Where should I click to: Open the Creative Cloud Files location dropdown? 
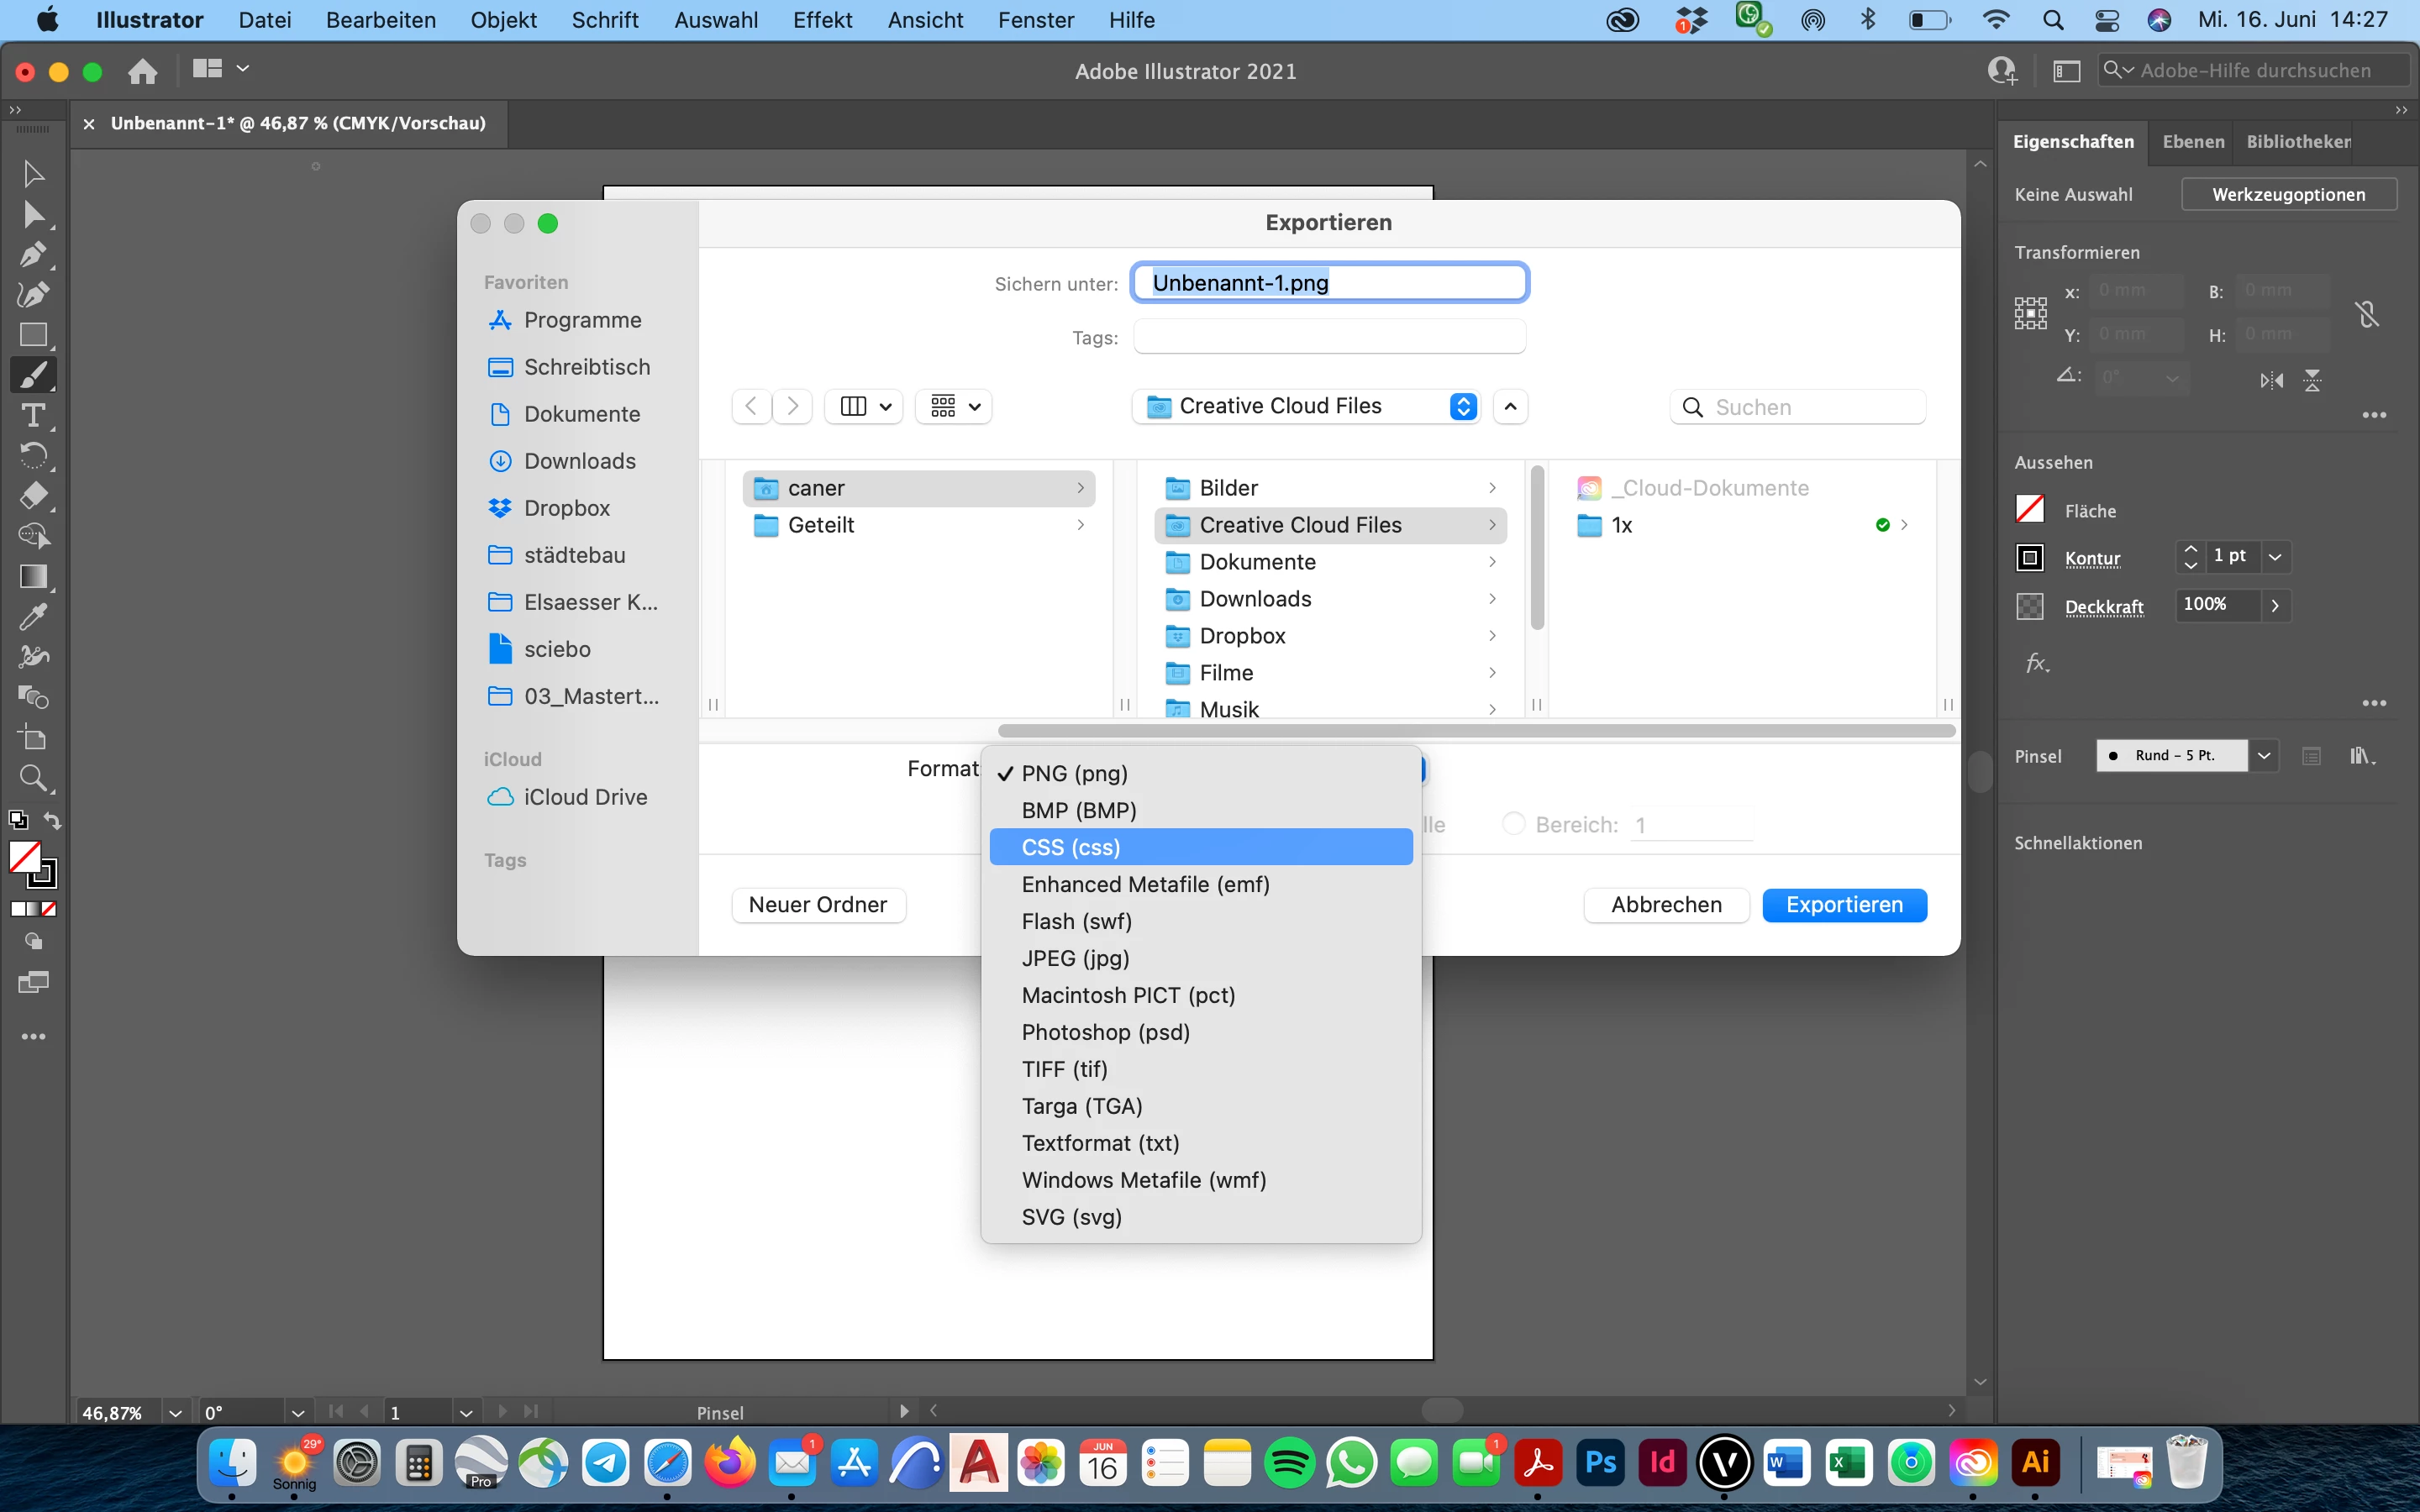point(1463,406)
